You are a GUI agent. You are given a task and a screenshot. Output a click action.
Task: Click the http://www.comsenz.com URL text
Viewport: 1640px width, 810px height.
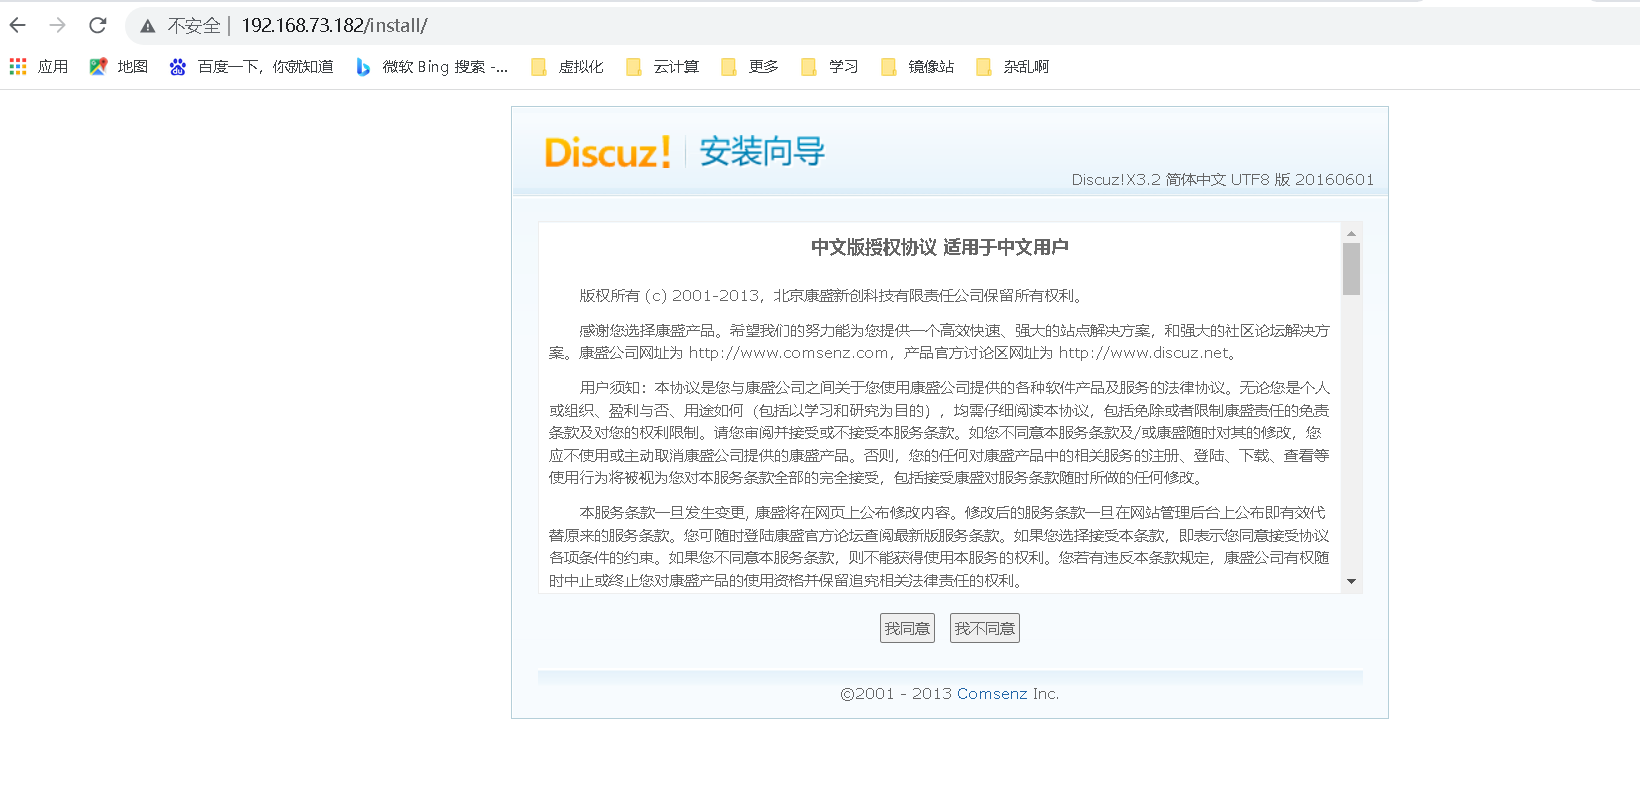coord(788,352)
